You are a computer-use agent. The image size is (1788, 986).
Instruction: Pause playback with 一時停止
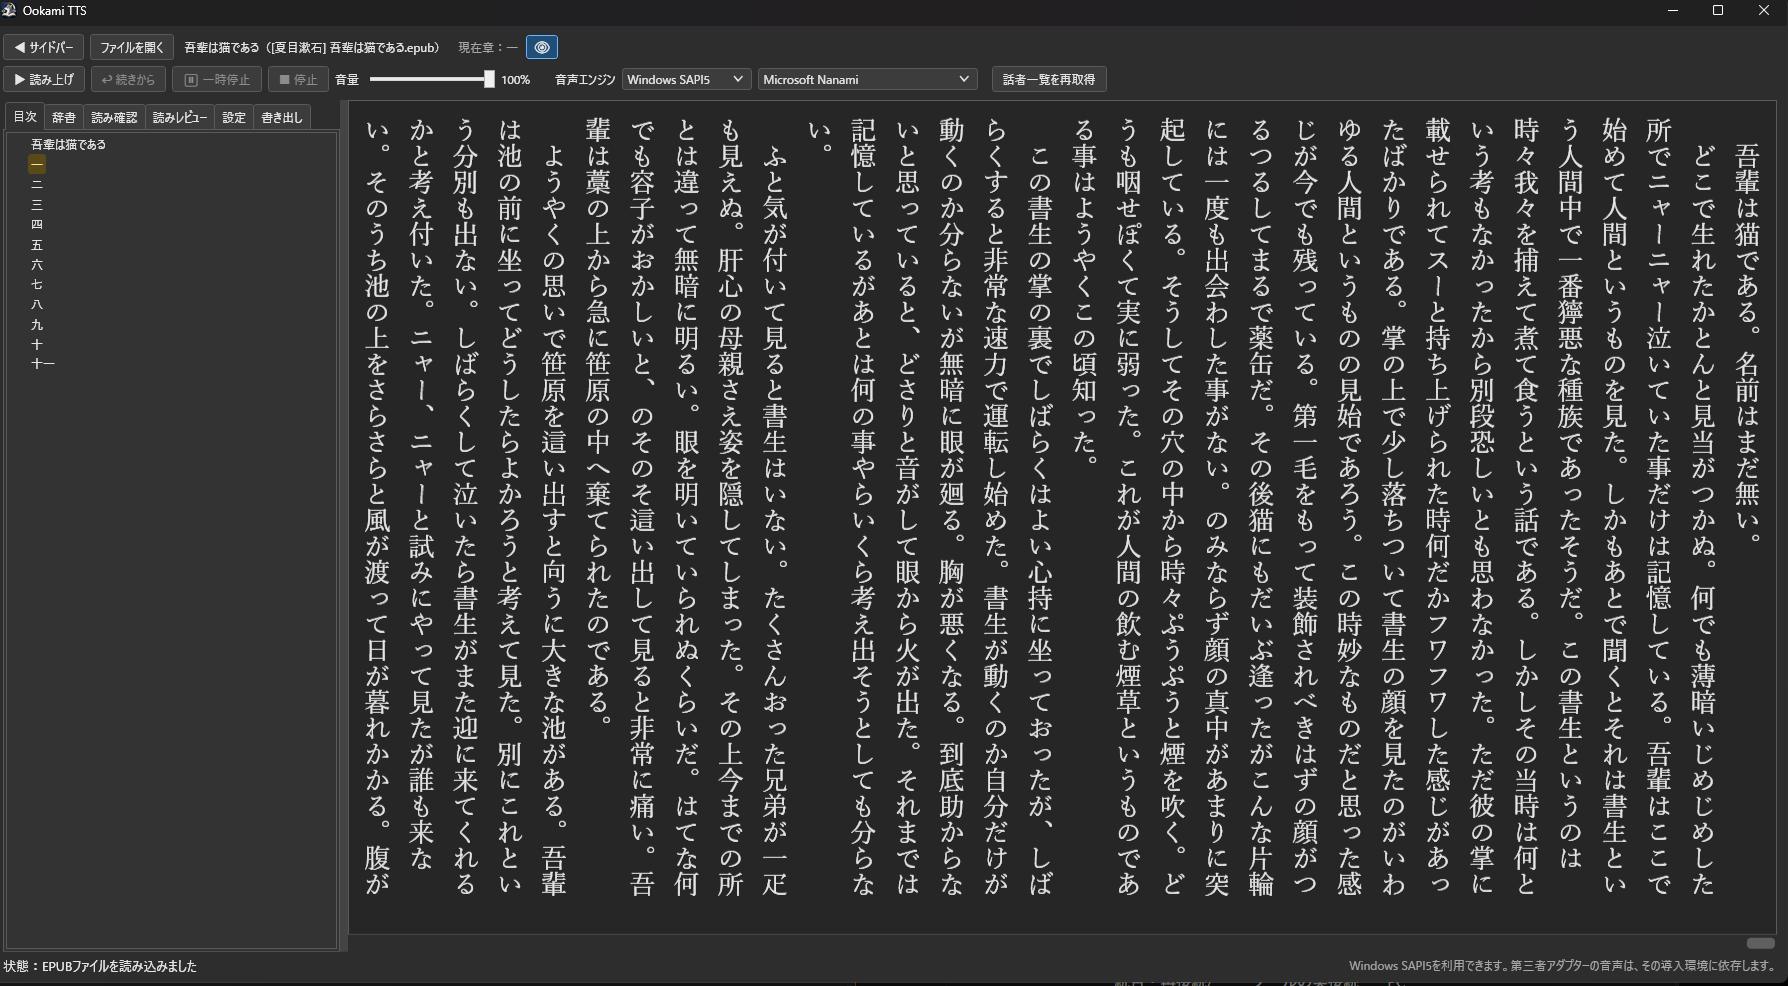(217, 79)
